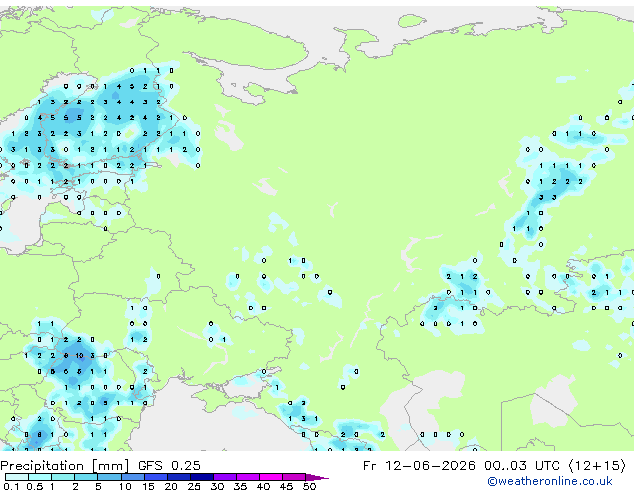Click the legend swatch for 15 to 20 mm
This screenshot has width=634, height=490.
point(155,477)
